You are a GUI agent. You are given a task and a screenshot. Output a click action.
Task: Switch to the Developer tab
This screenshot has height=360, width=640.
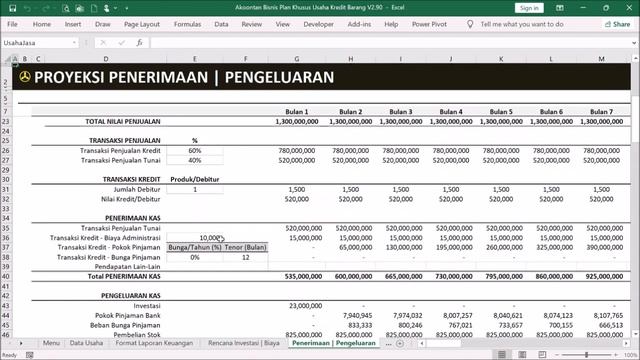click(318, 24)
